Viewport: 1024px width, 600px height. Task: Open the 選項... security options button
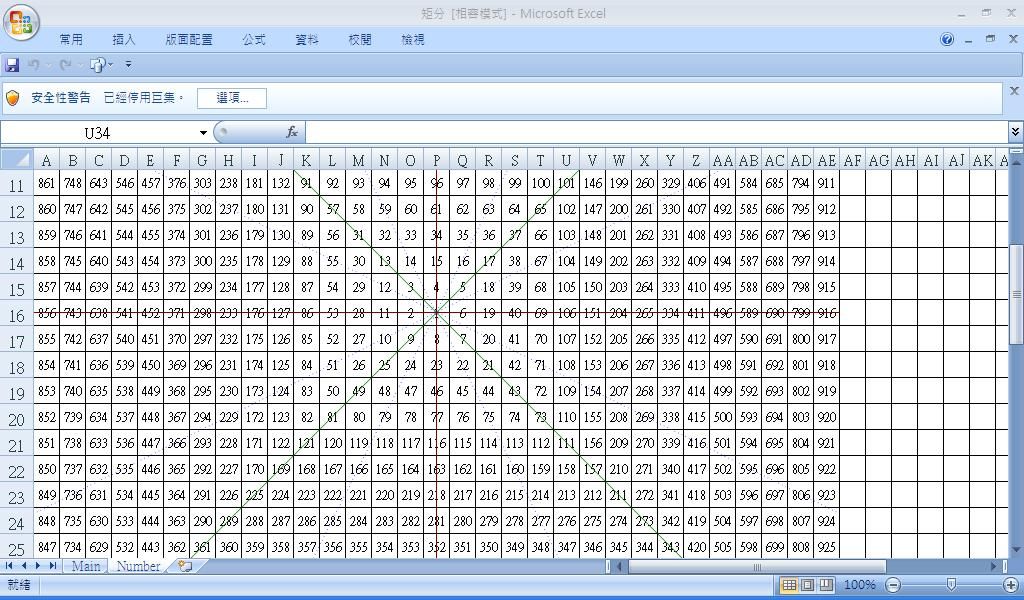pos(232,98)
